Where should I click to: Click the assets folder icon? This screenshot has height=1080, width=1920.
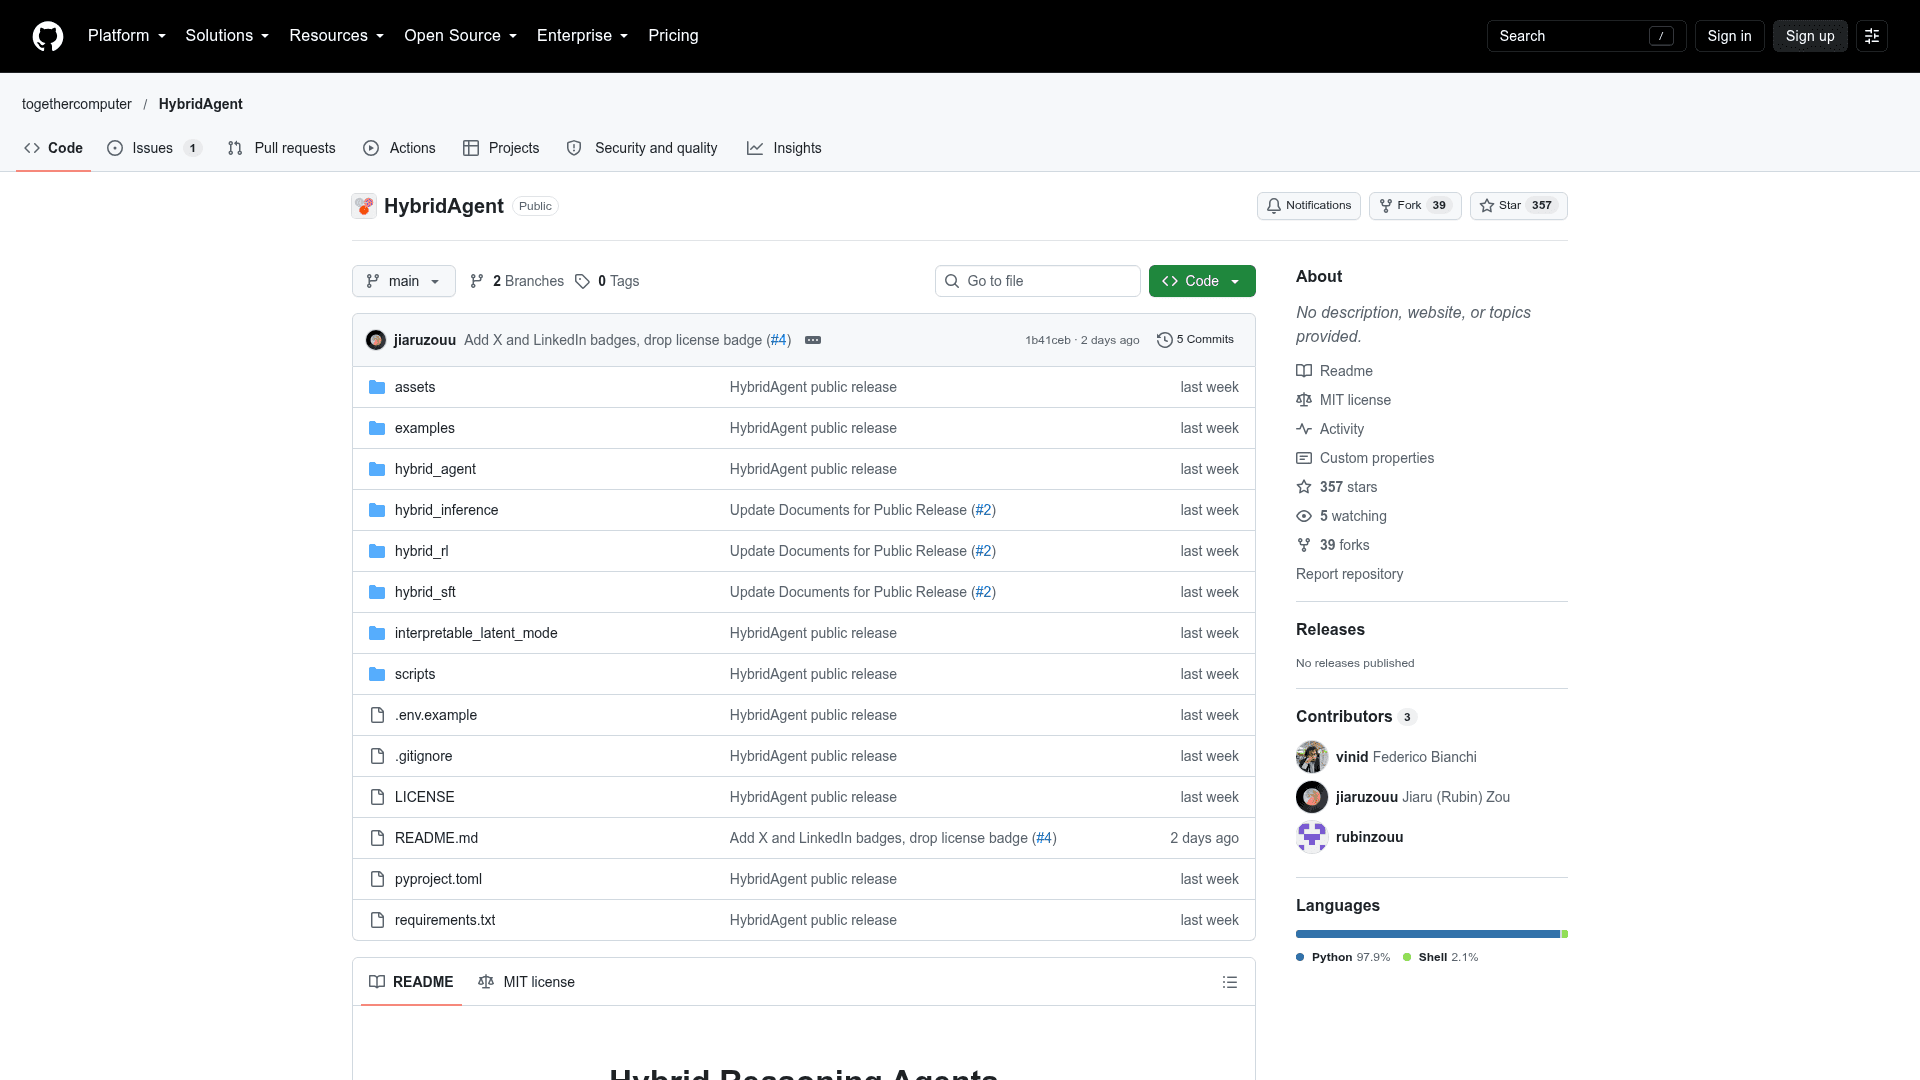coord(377,387)
